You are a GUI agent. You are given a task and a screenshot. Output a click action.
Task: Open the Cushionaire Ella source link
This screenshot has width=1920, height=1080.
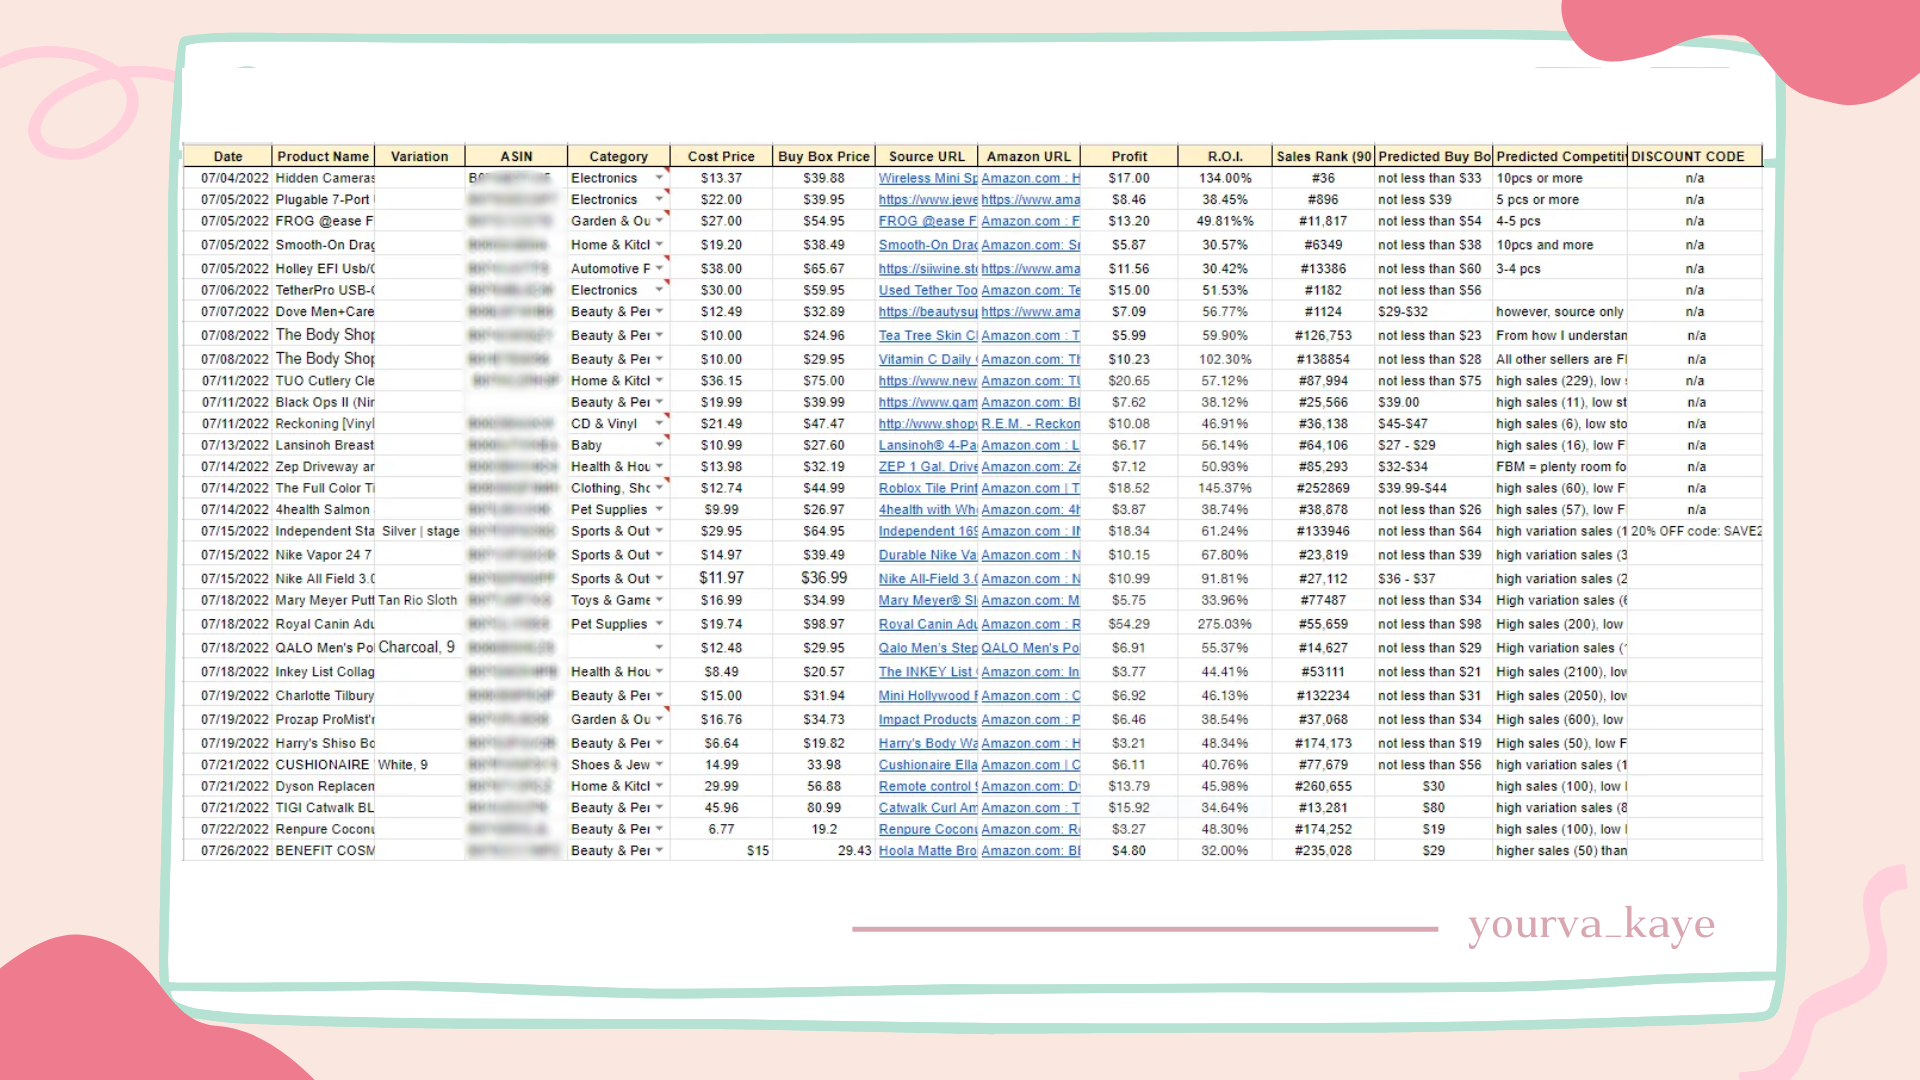[x=928, y=765]
